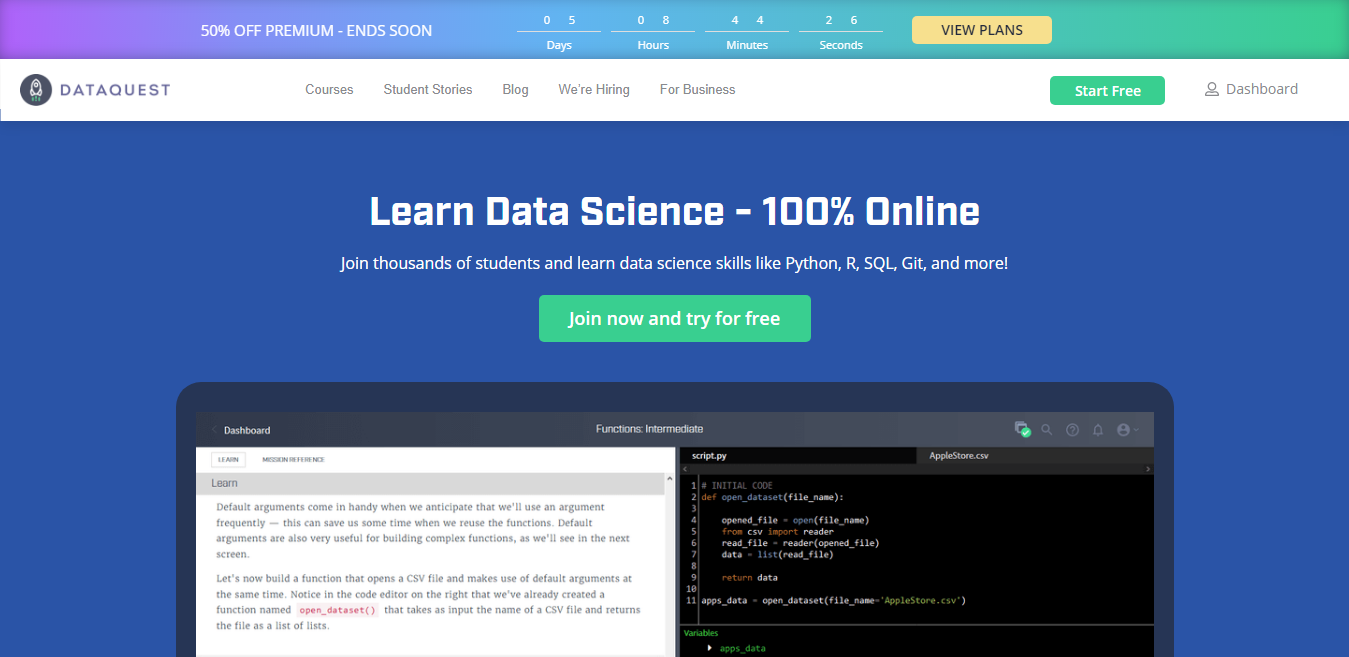The image size is (1349, 657).
Task: Click the user icon beside the top-right Dashboard link
Action: coord(1212,90)
